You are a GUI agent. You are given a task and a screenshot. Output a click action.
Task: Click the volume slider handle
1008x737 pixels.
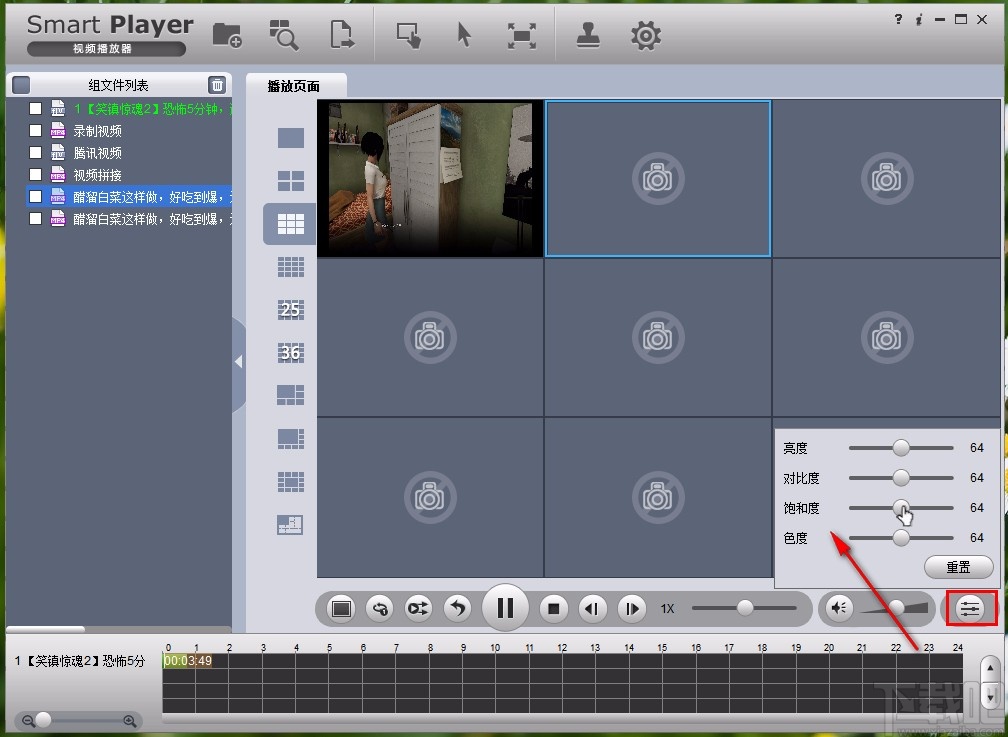[896, 608]
